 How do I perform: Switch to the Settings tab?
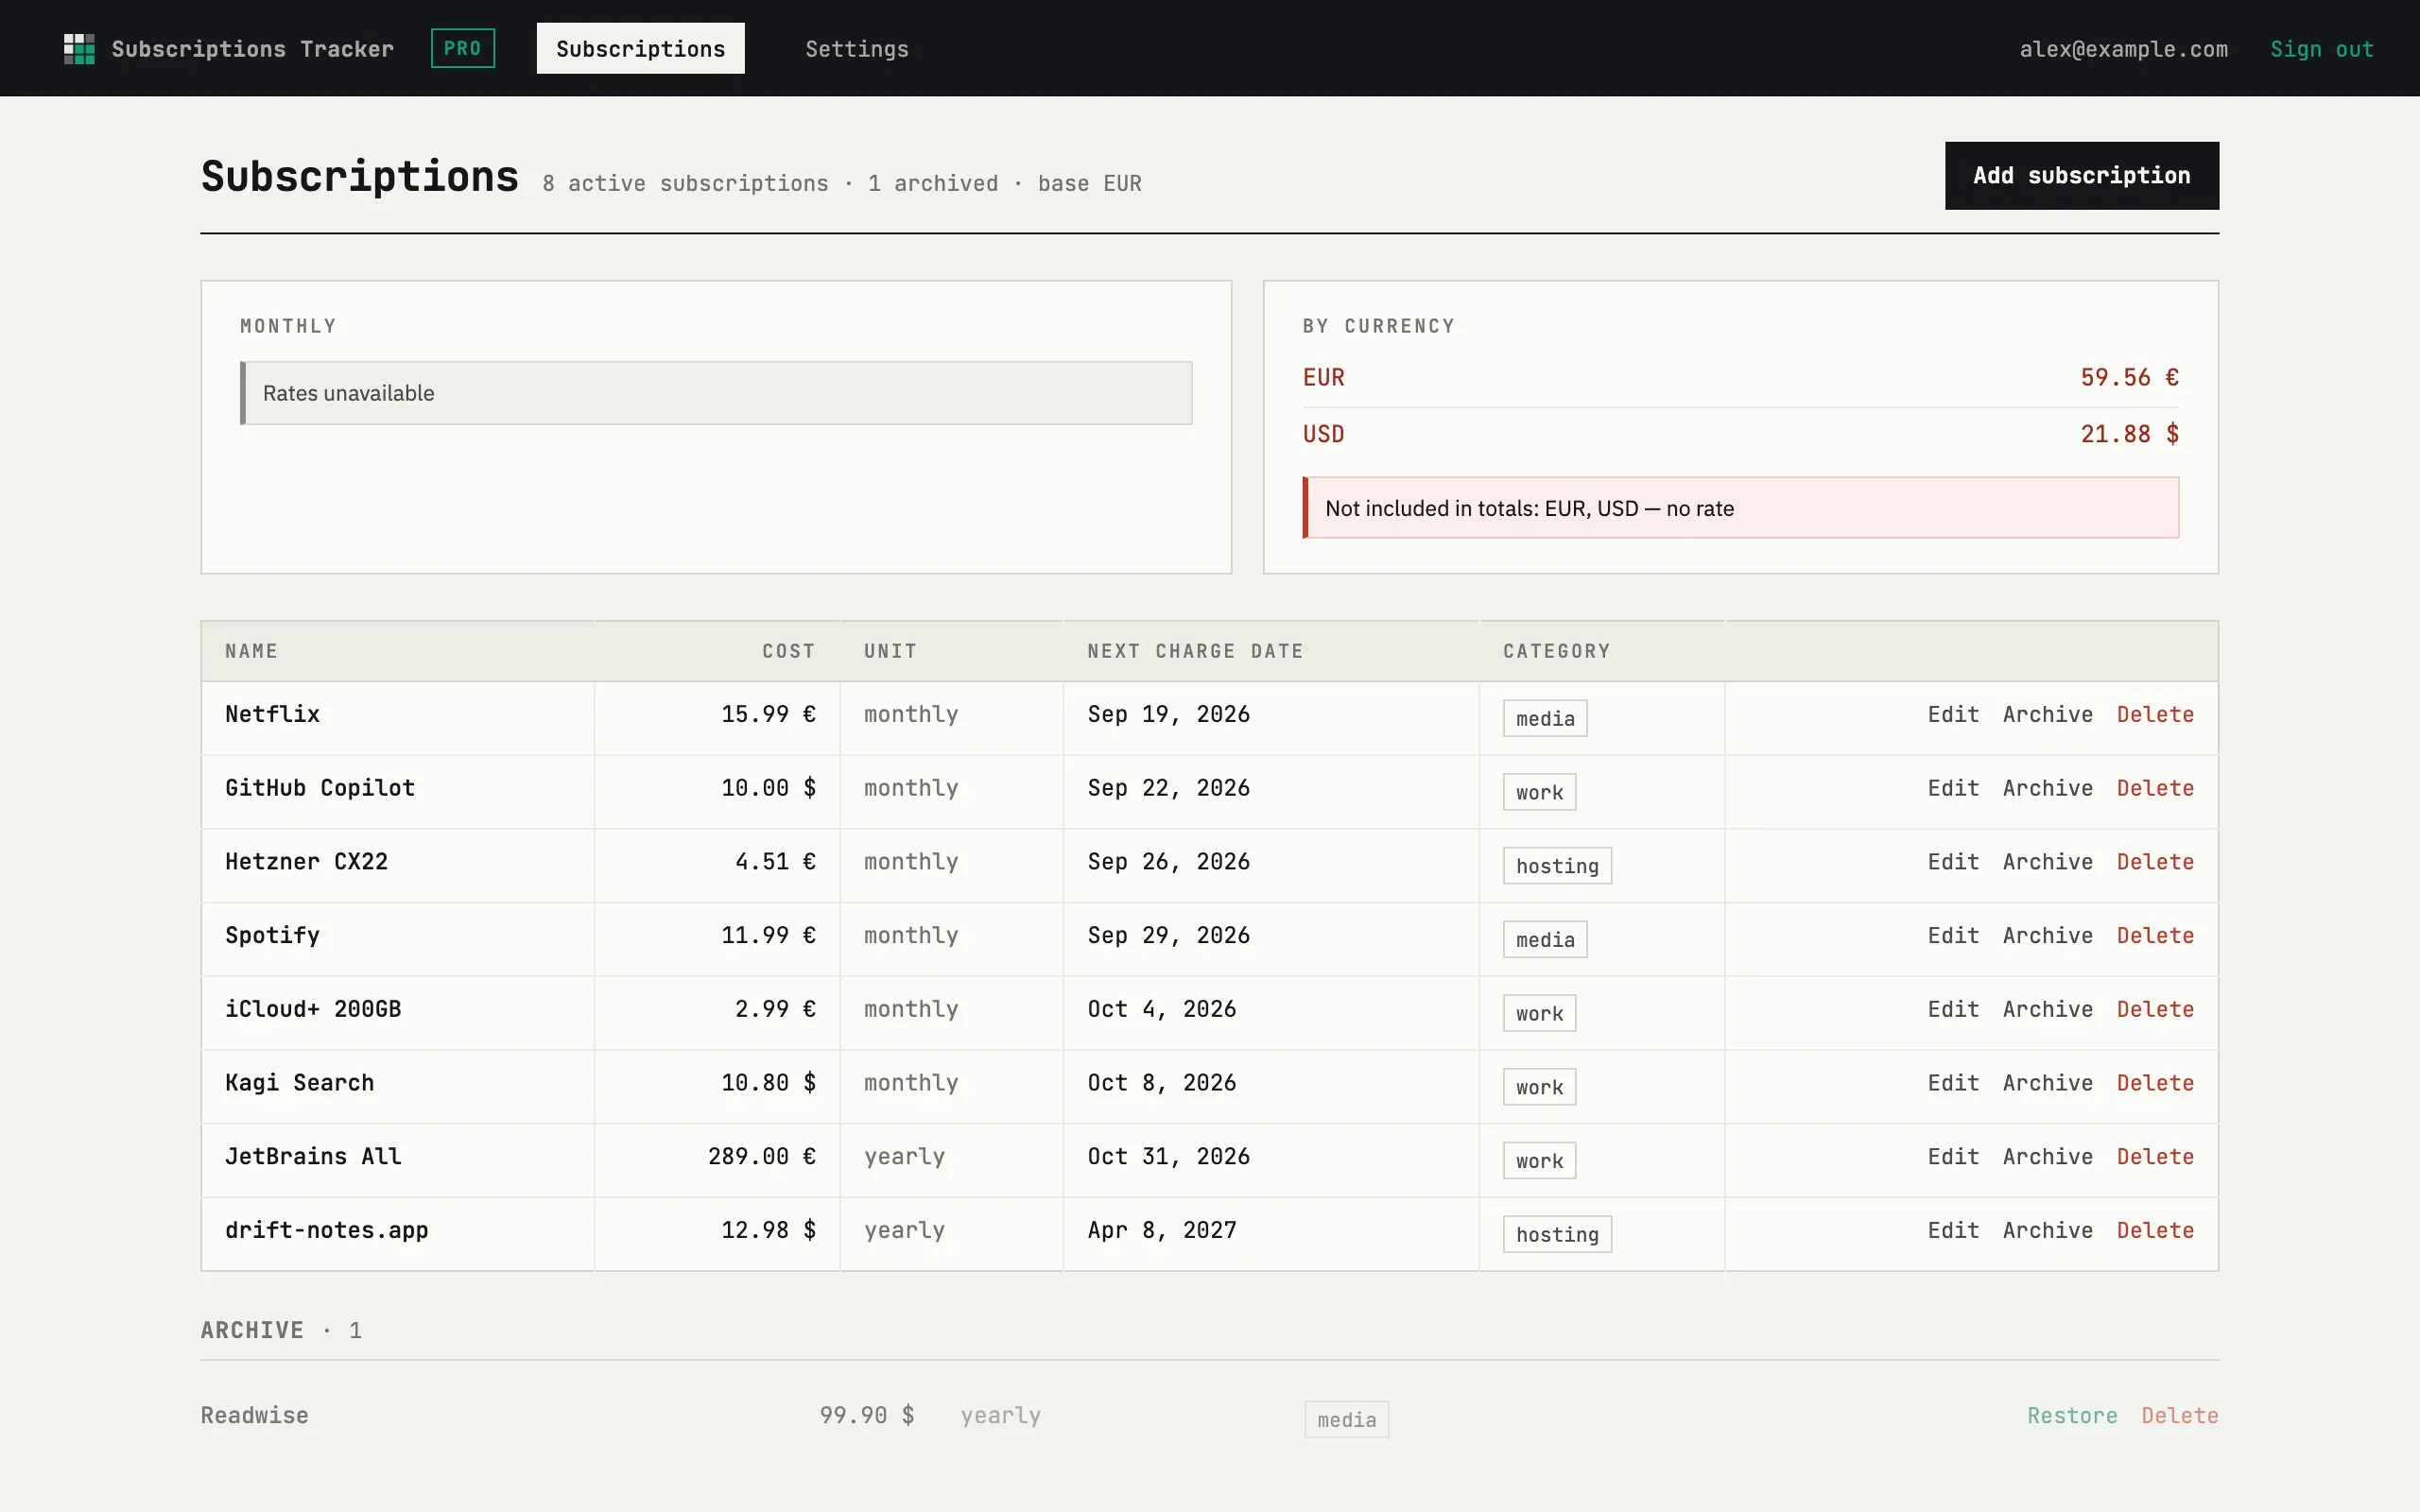tap(857, 48)
